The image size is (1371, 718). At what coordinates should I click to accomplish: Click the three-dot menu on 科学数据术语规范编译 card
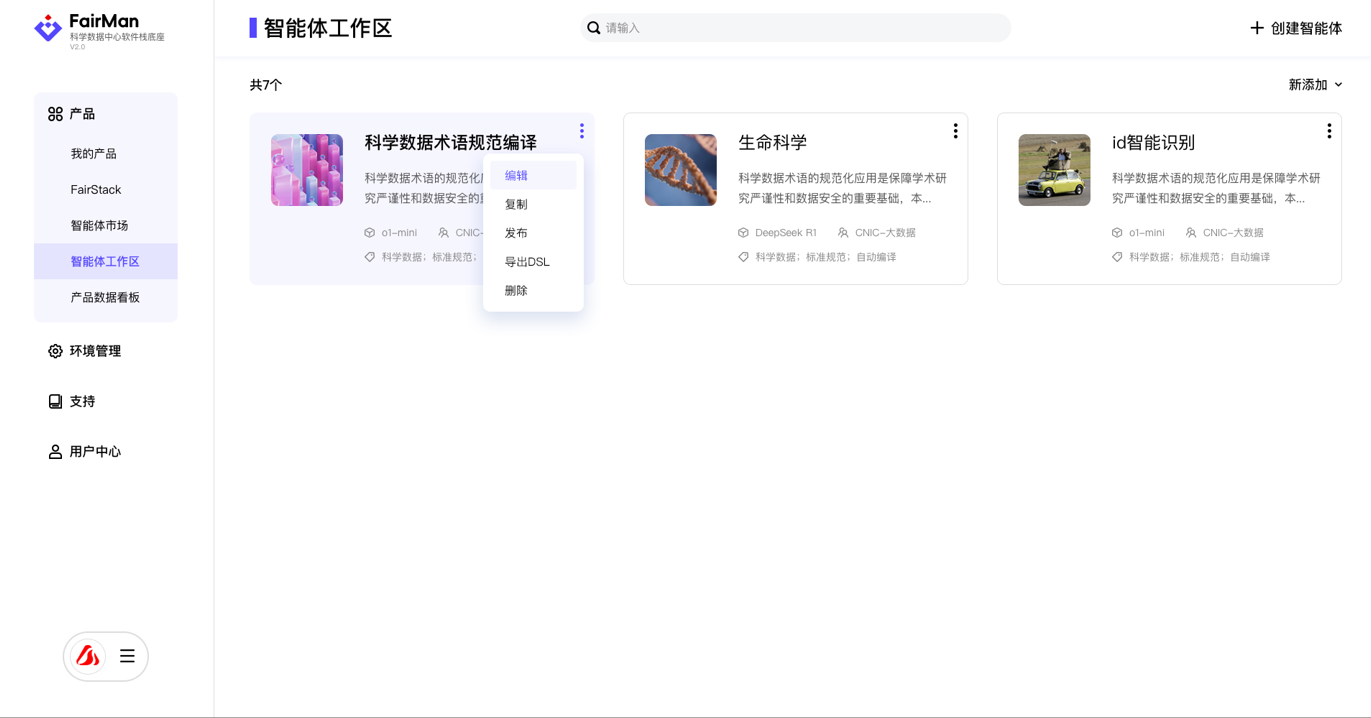coord(581,131)
